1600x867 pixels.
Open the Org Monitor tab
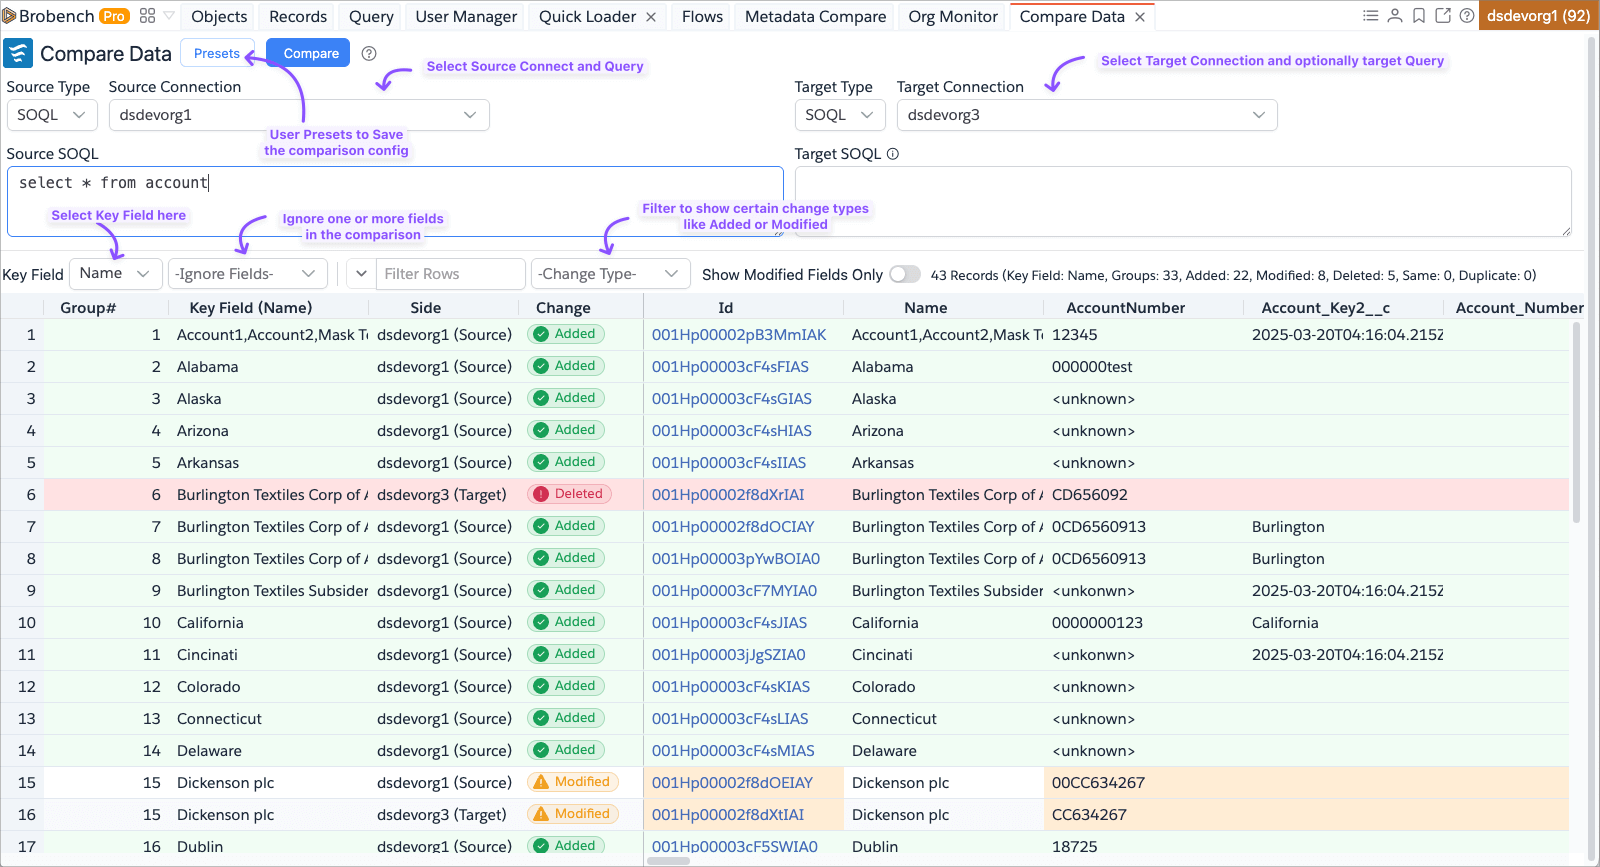(x=952, y=17)
